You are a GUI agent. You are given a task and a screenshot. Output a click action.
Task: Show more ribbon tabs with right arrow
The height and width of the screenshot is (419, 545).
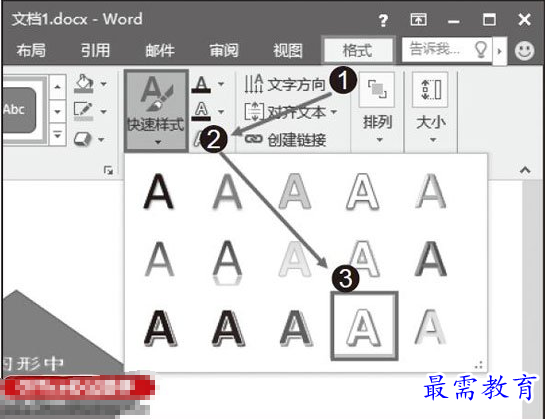[x=499, y=51]
